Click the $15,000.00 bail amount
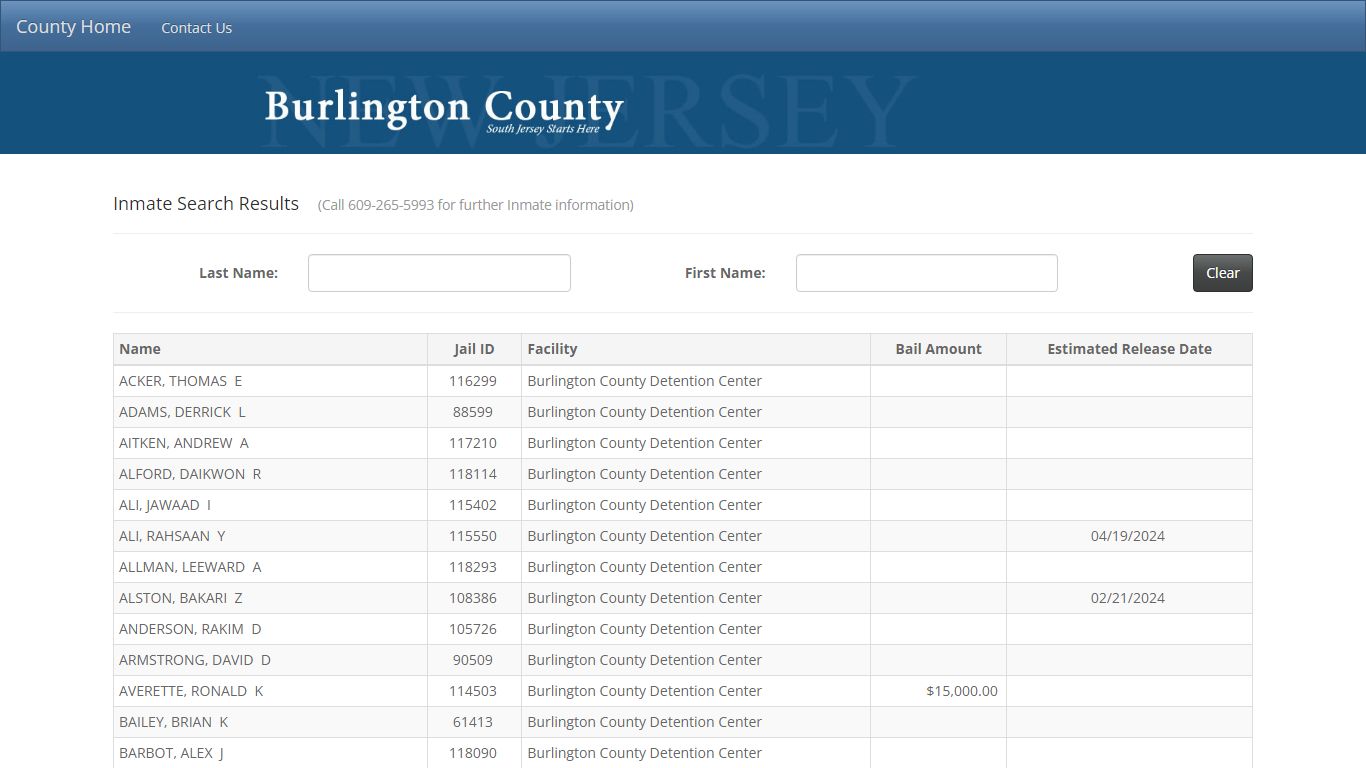 click(962, 691)
